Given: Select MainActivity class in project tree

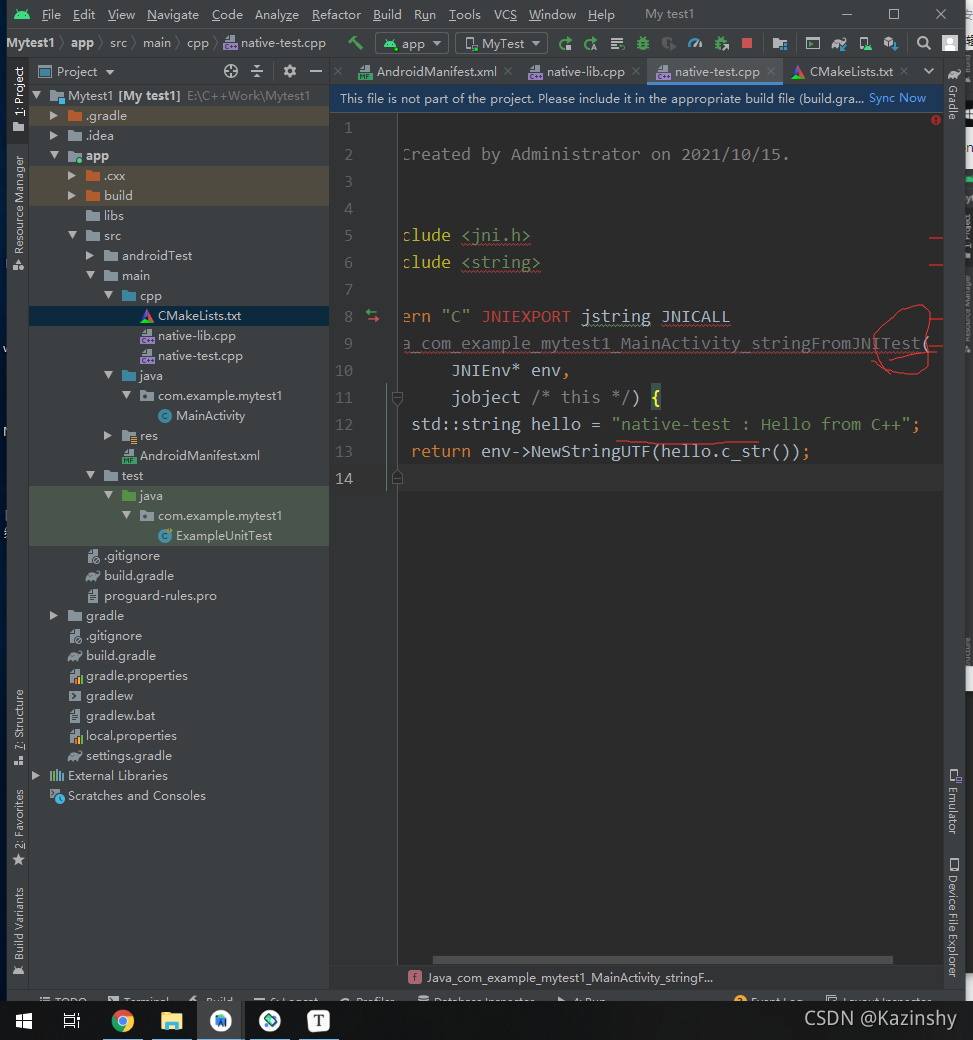Looking at the screenshot, I should tap(179, 416).
